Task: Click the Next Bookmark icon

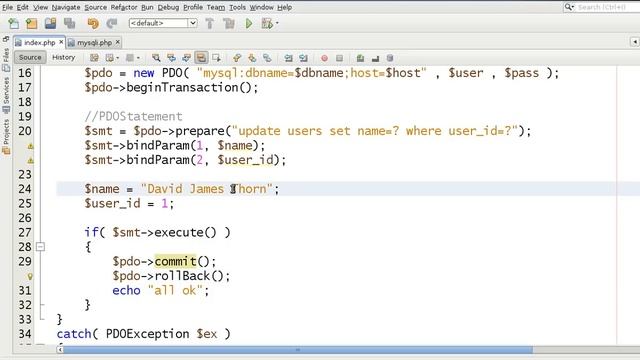Action: tap(252, 58)
